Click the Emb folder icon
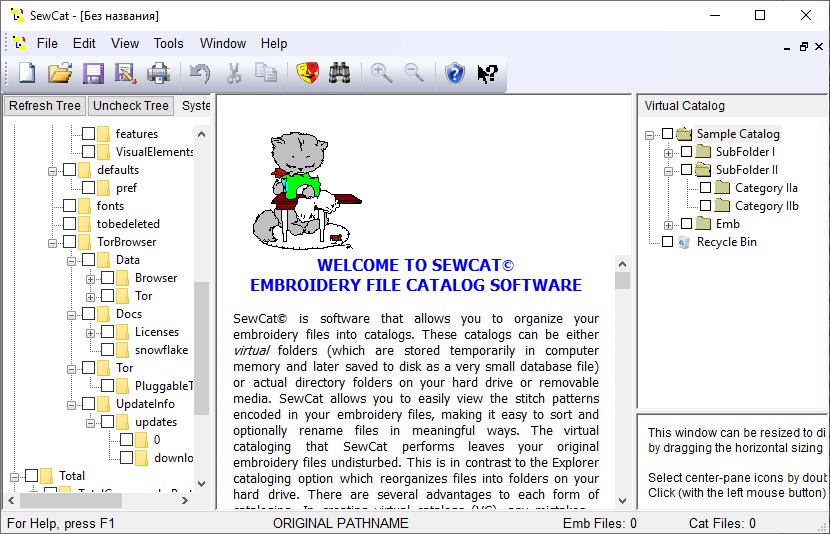The image size is (830, 534). click(x=703, y=224)
